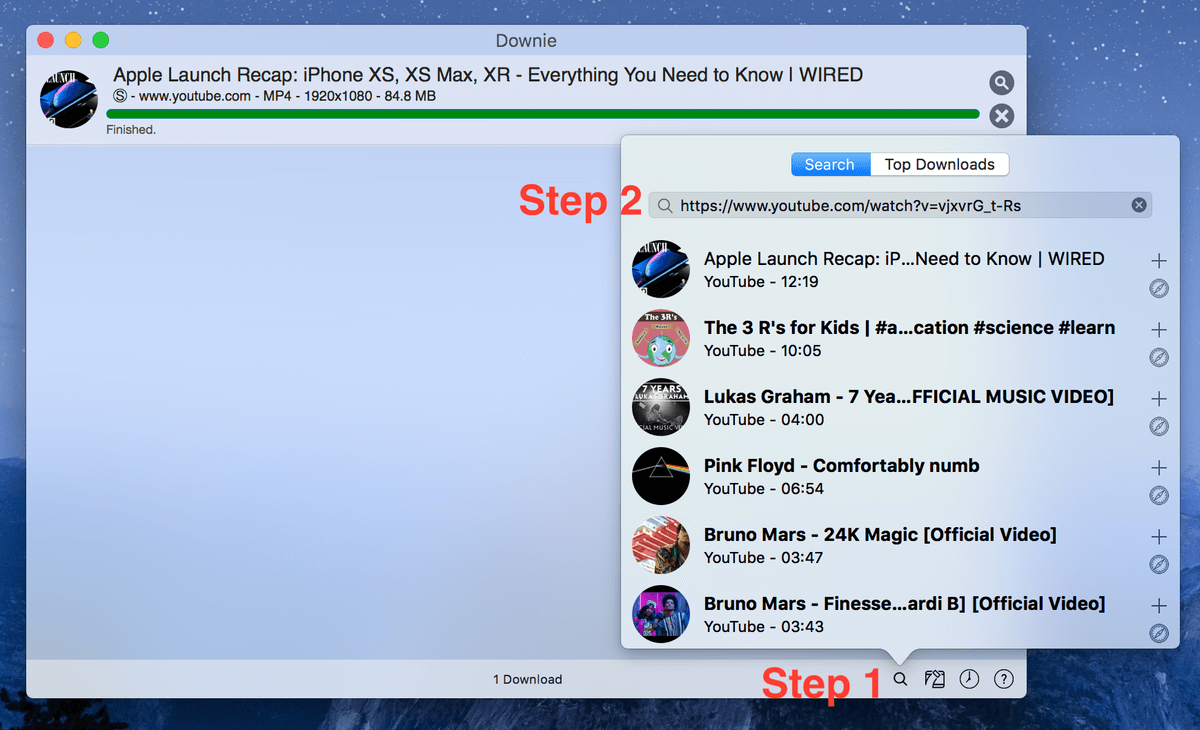Open Bruno Mars Finesse in browser

(1159, 633)
